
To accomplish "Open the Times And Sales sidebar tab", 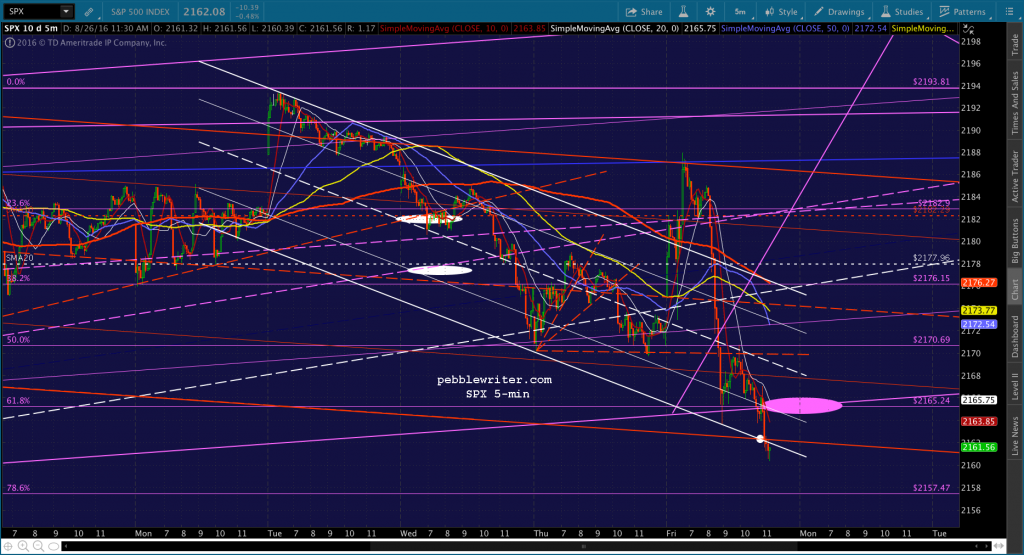I will point(1015,103).
